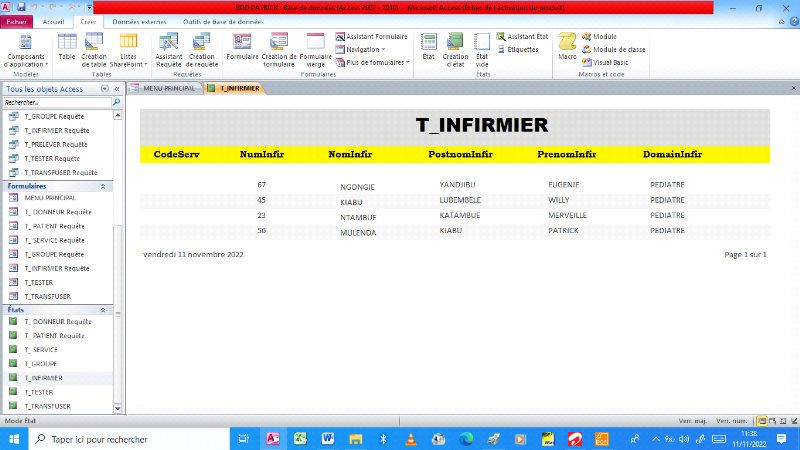Click the DomainInfir column header
The image size is (800, 450).
click(672, 154)
